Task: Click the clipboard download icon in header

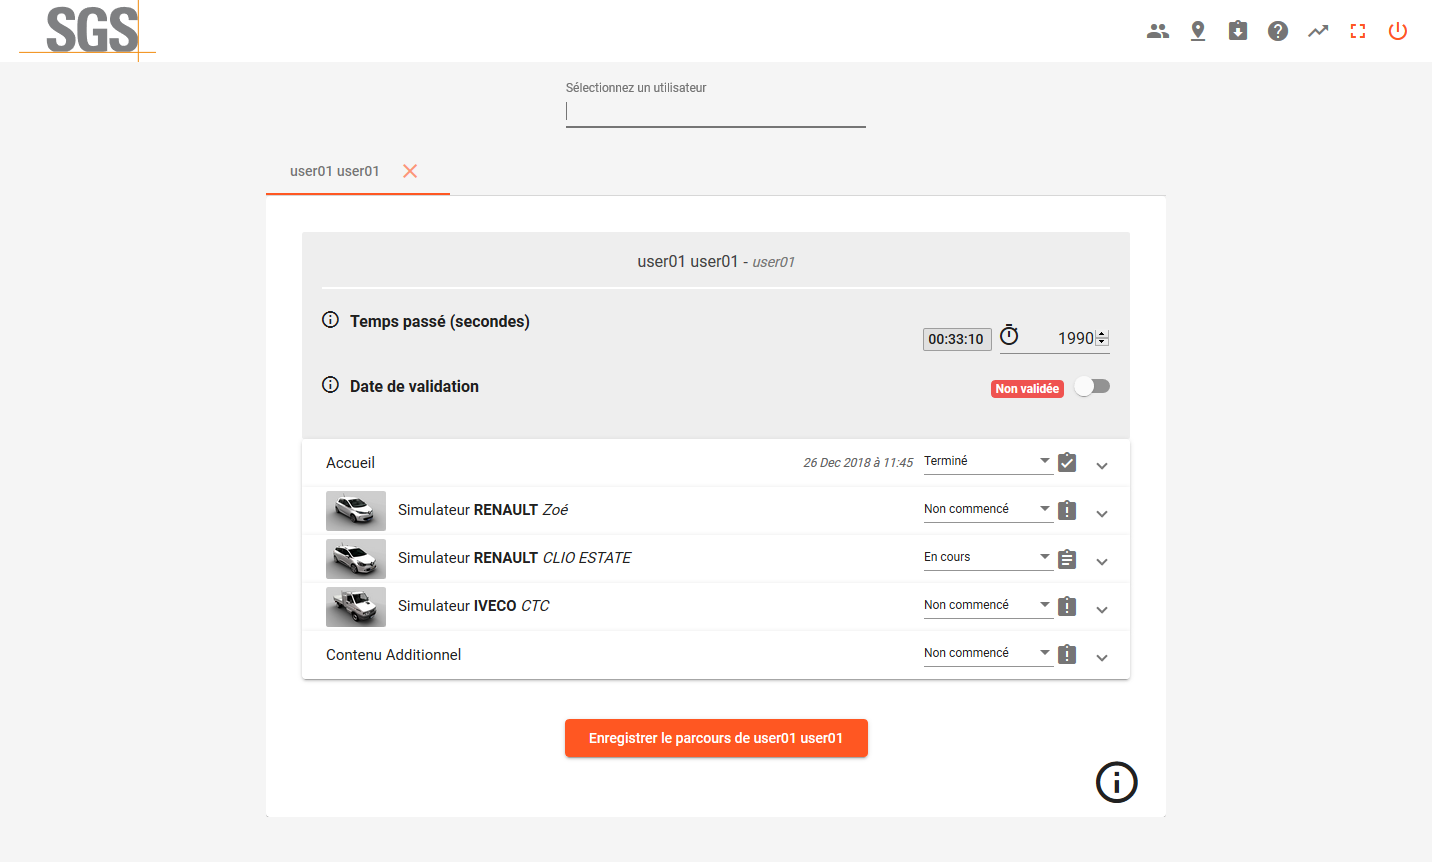Action: point(1238,31)
